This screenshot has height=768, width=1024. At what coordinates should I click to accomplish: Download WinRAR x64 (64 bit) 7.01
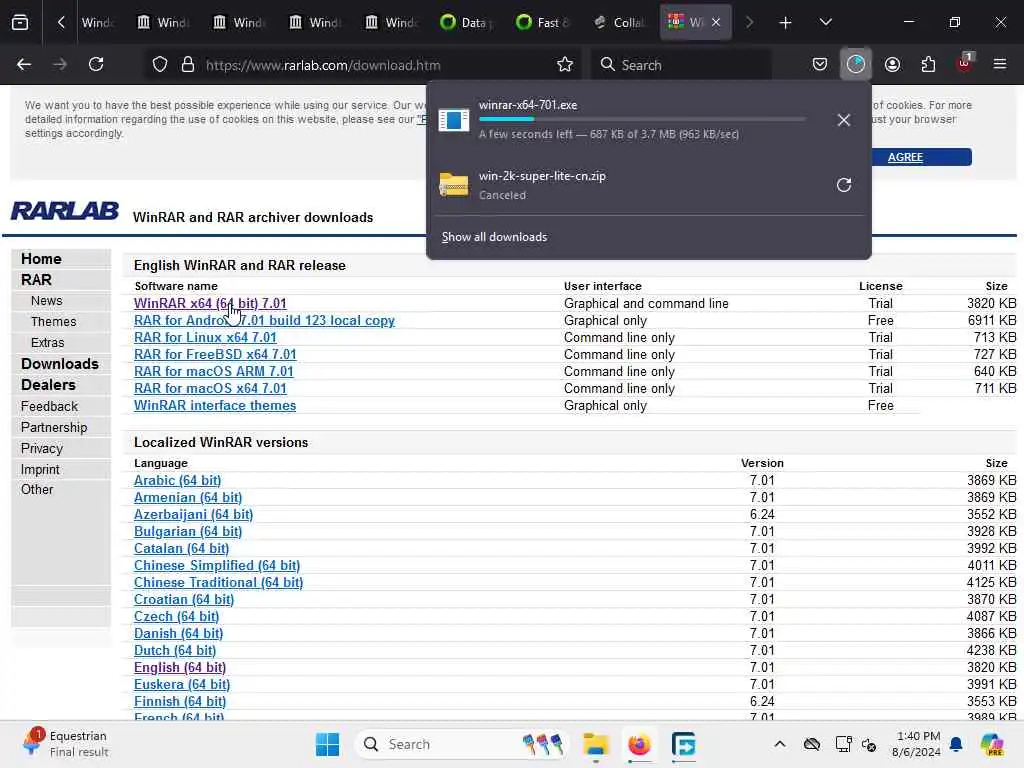(x=210, y=303)
